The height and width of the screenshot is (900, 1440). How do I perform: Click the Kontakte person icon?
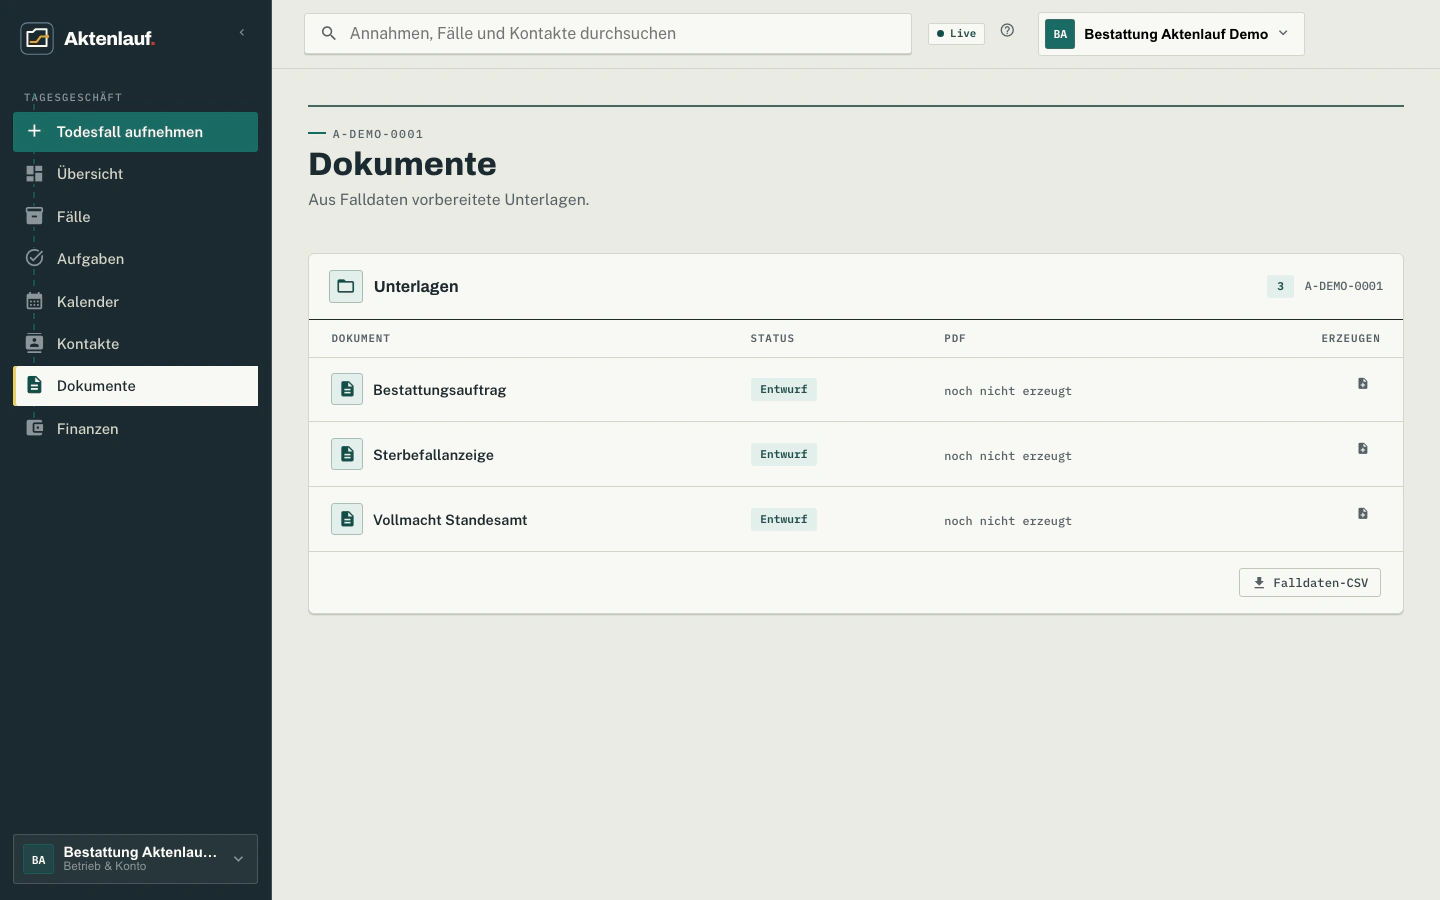34,343
